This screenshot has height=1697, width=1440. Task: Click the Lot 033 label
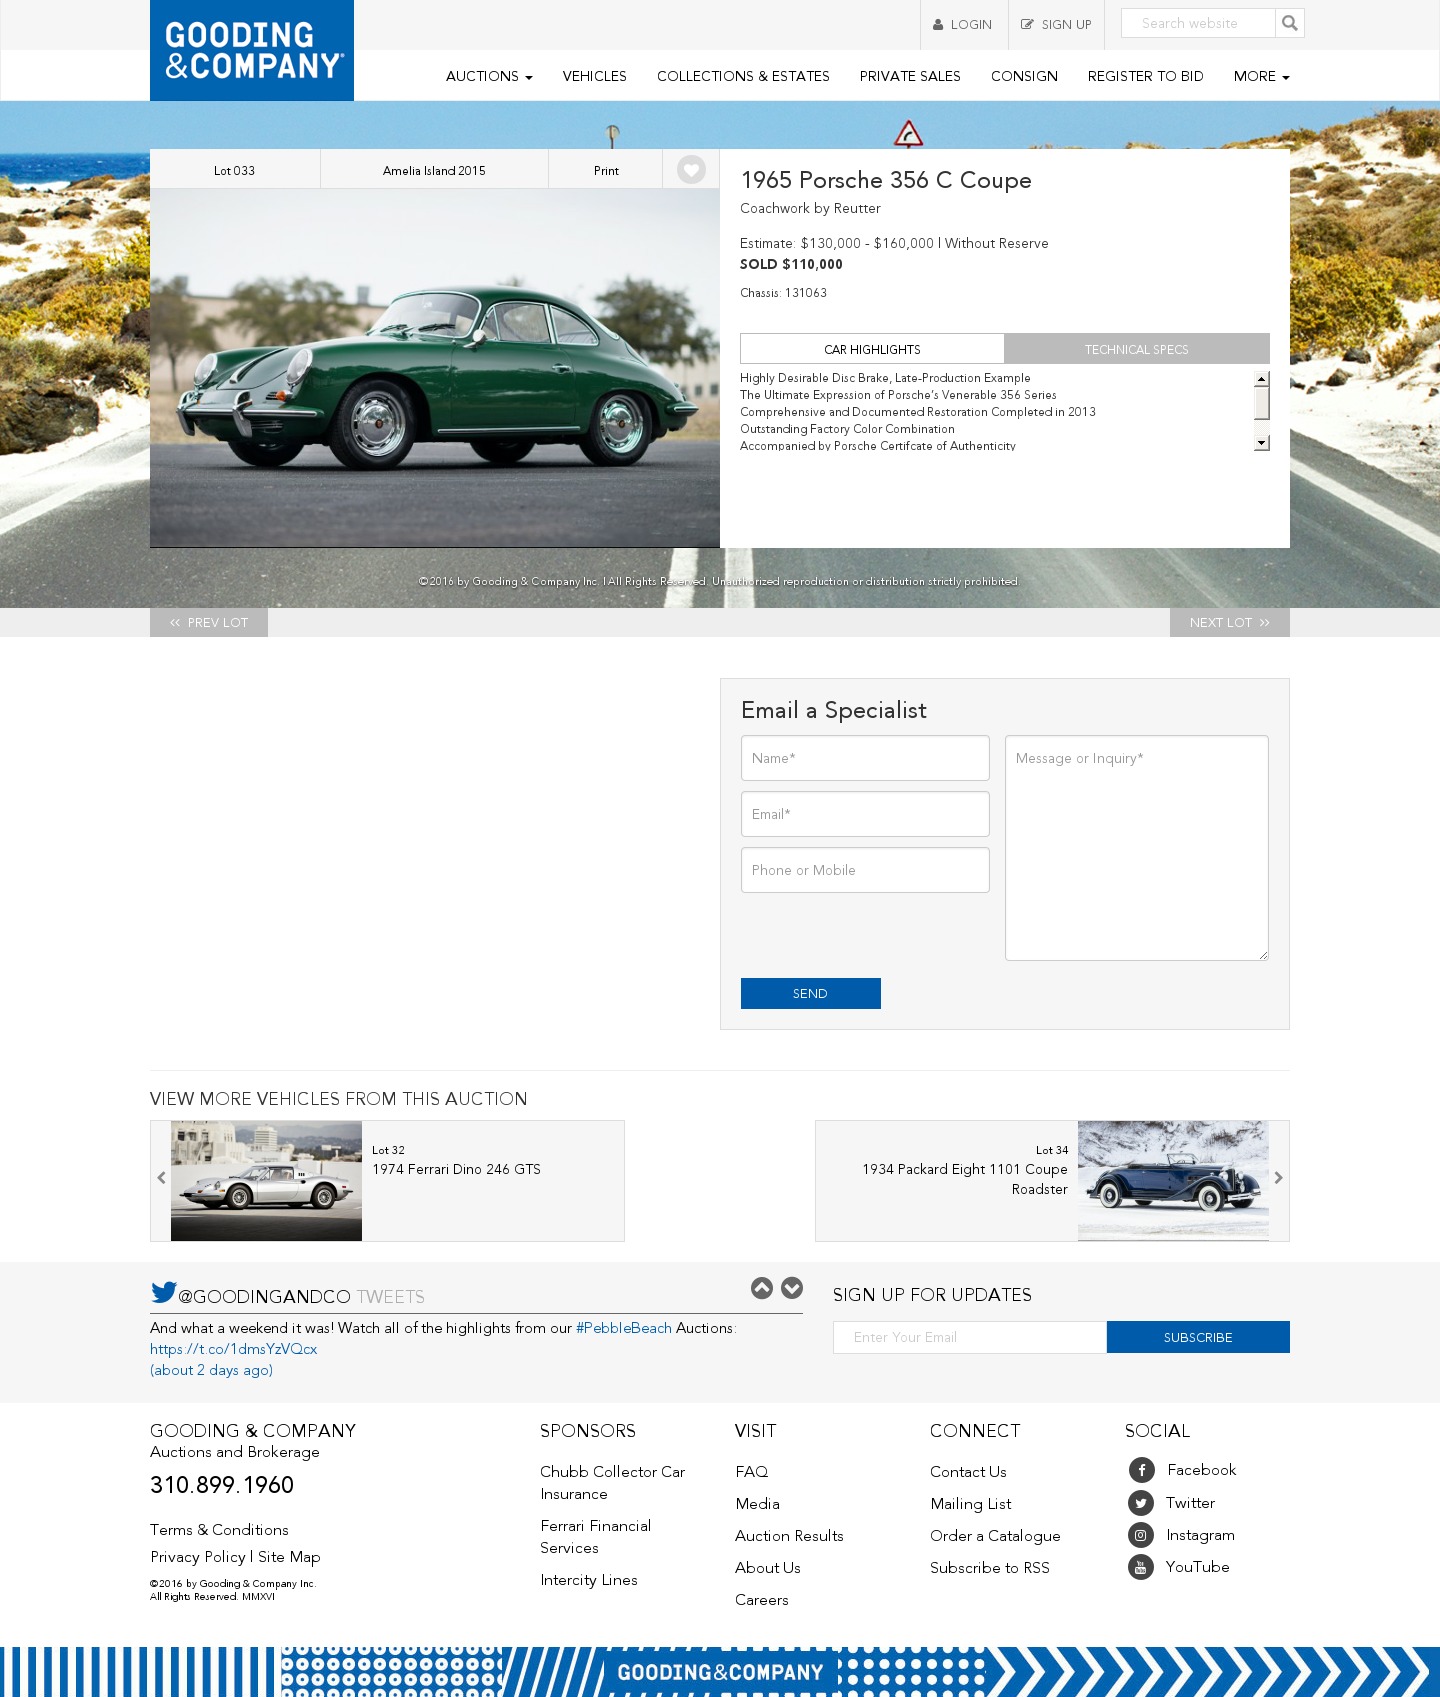(234, 170)
